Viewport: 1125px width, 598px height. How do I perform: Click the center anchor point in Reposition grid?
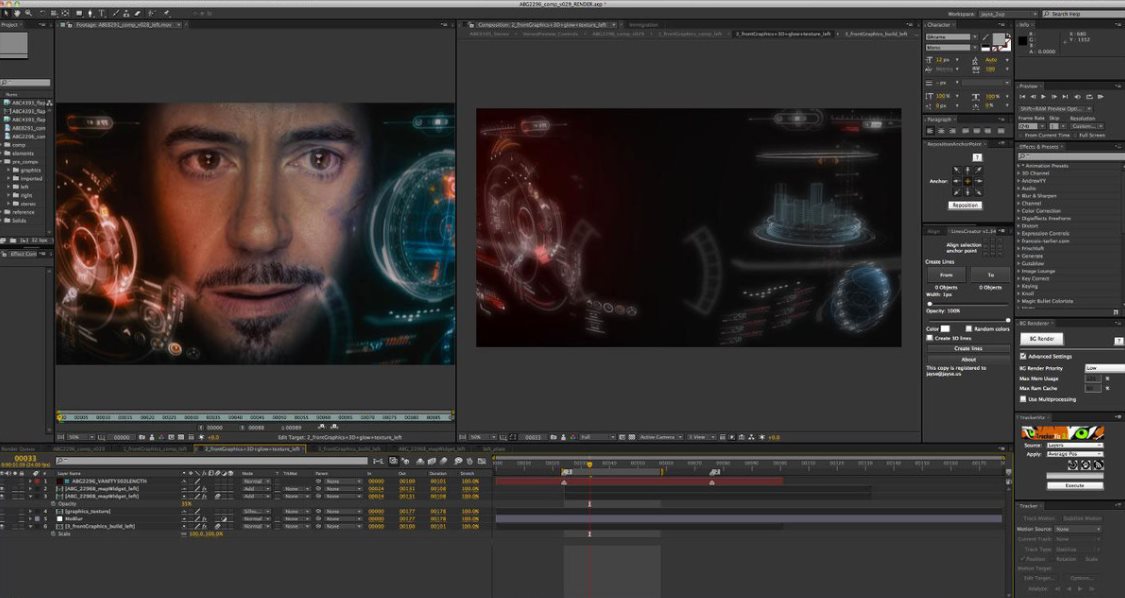[967, 181]
